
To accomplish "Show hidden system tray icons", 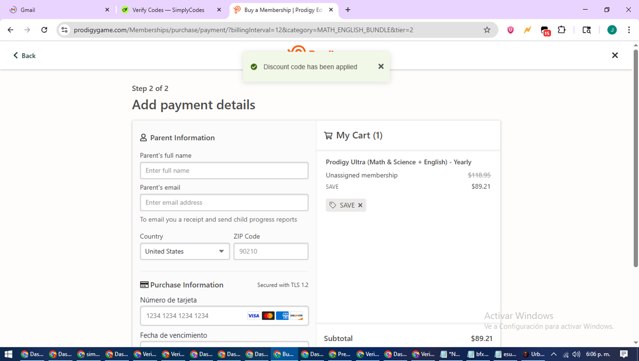I will tap(553, 354).
